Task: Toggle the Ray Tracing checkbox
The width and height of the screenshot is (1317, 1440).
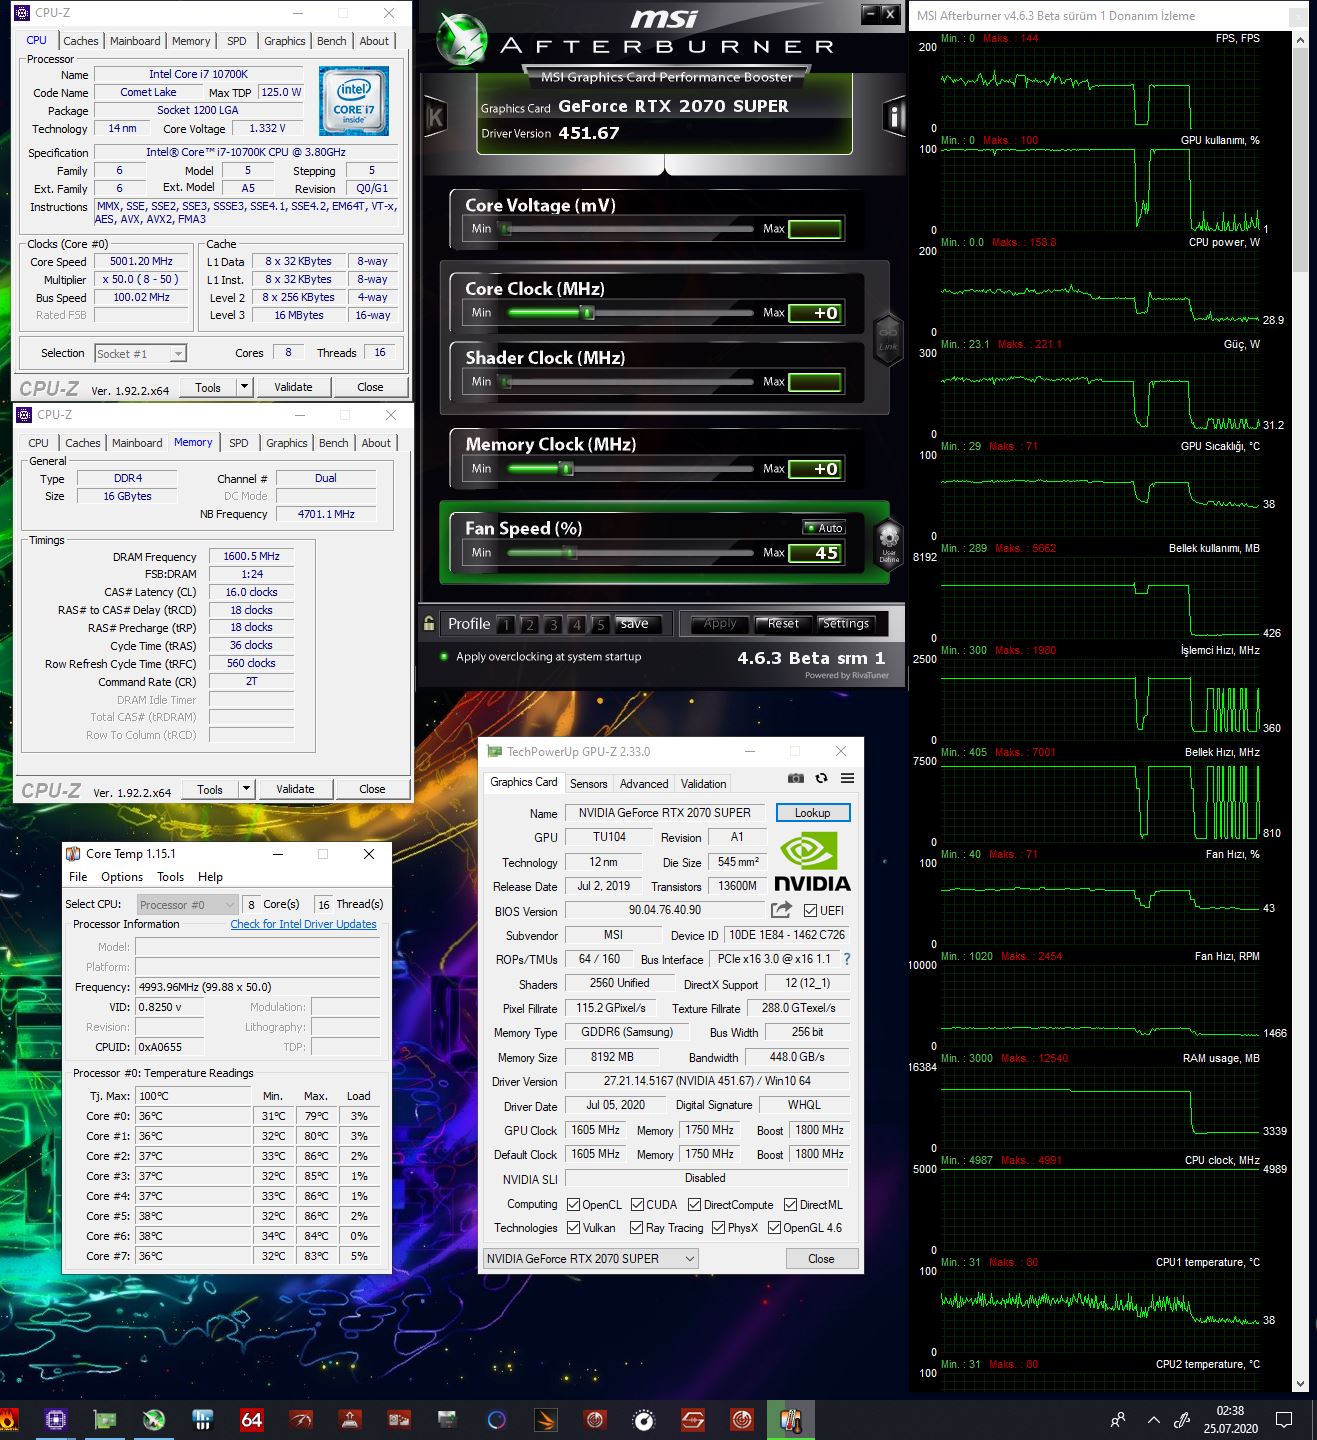Action: (x=636, y=1228)
